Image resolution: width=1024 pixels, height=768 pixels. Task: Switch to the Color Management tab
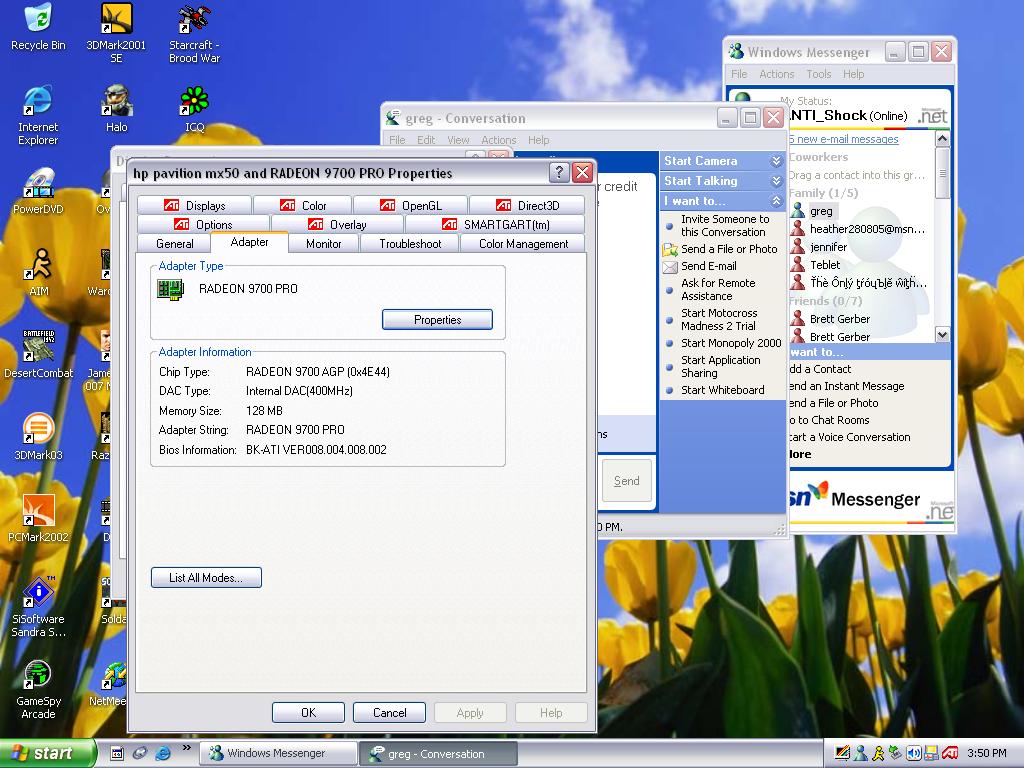coord(523,244)
